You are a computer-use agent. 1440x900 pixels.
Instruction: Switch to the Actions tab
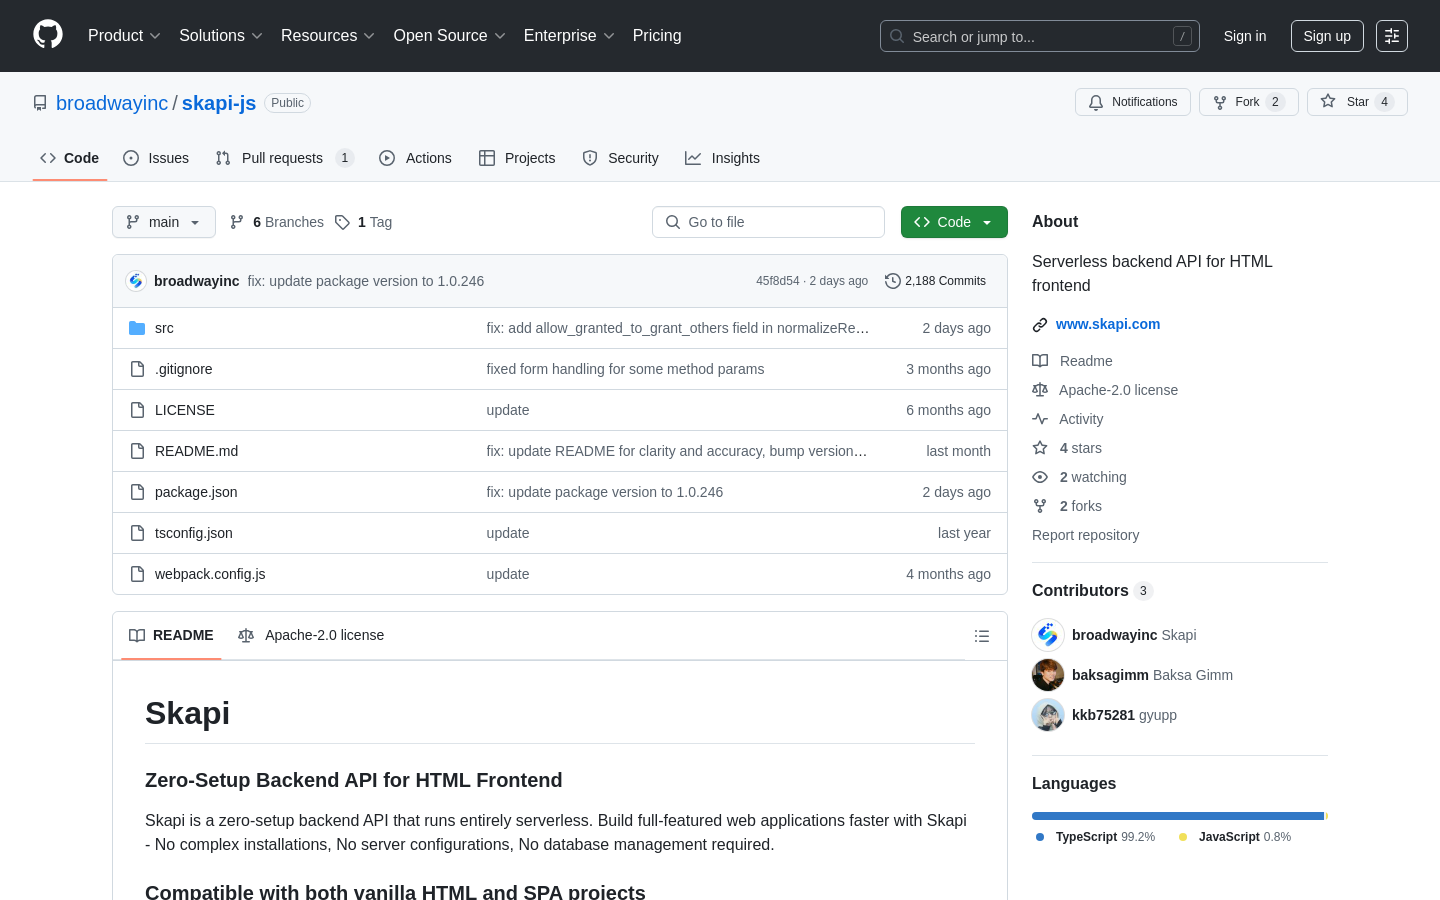pos(415,158)
